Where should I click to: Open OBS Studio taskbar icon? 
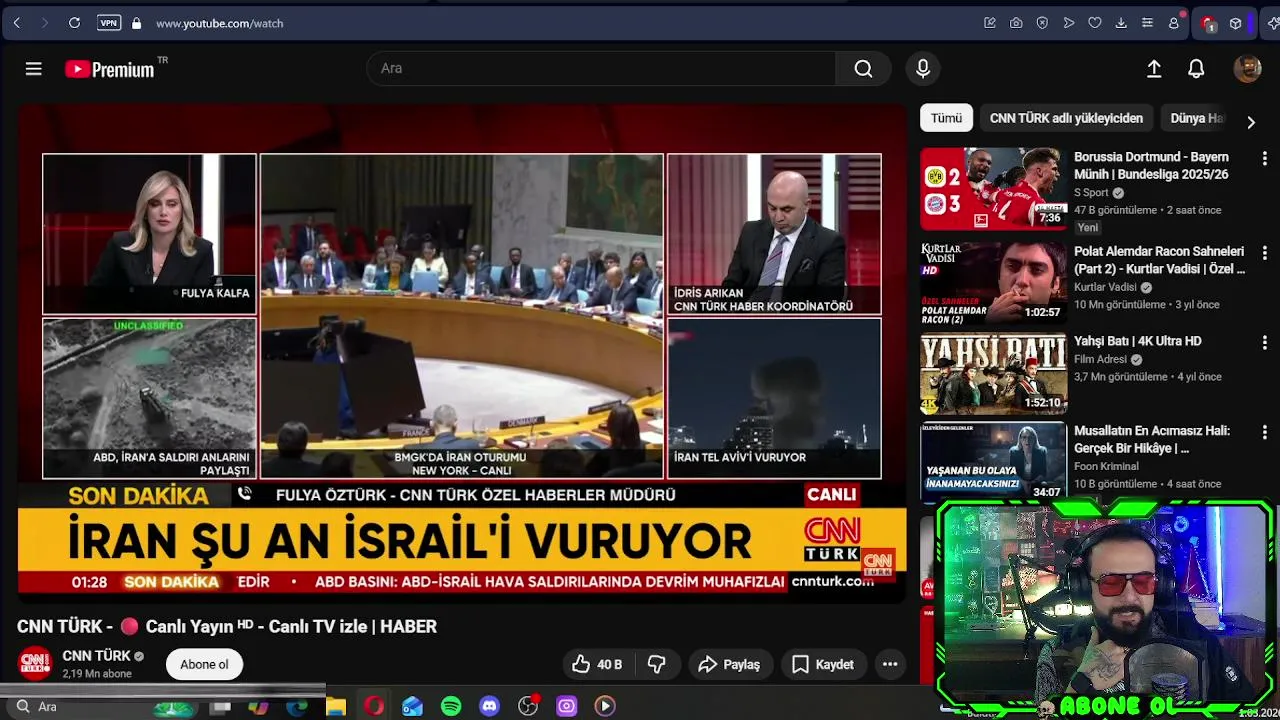click(x=528, y=706)
